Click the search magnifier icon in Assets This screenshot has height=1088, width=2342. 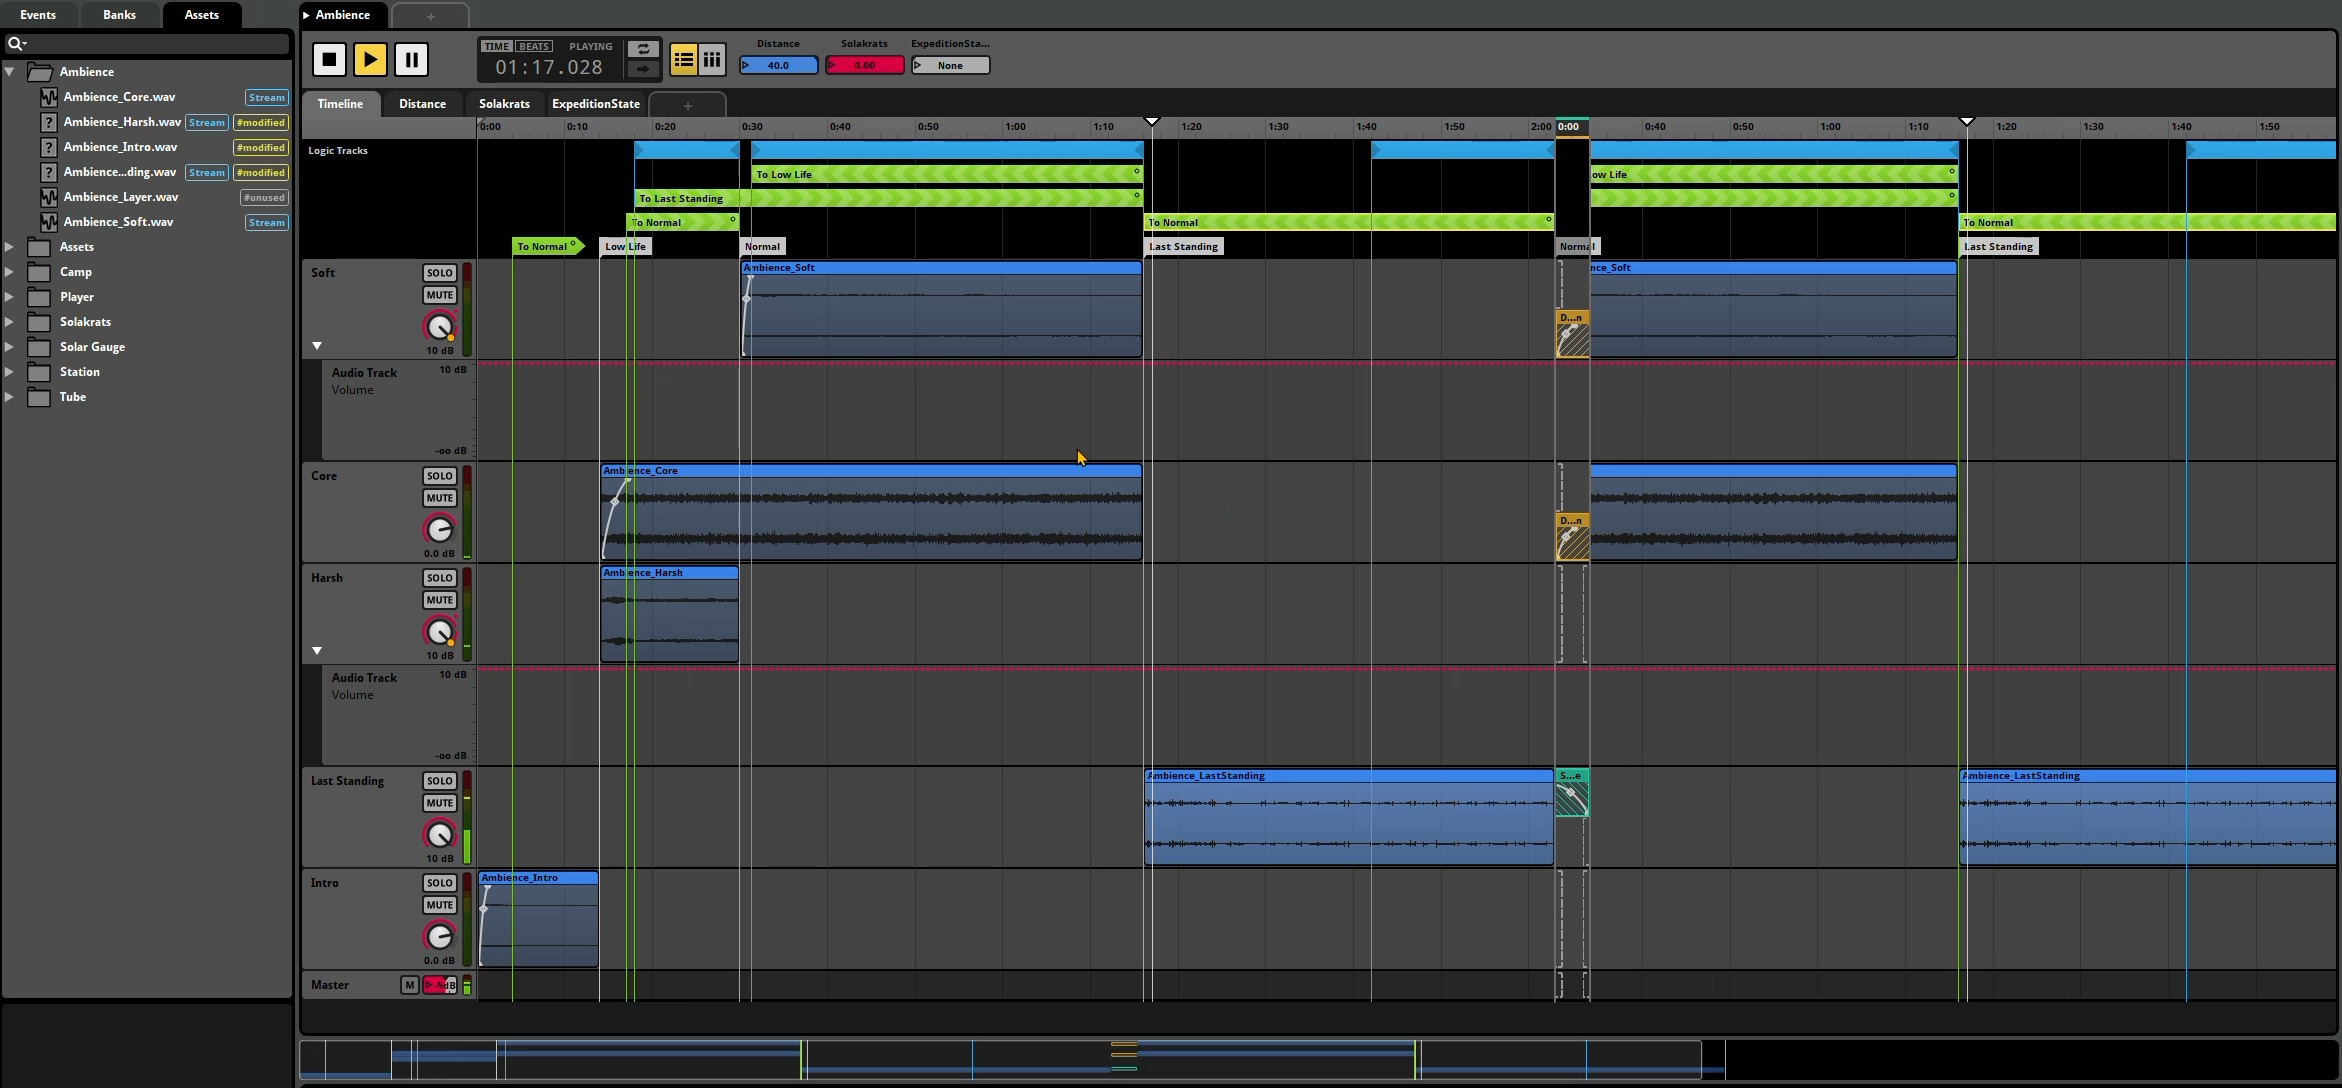click(16, 43)
